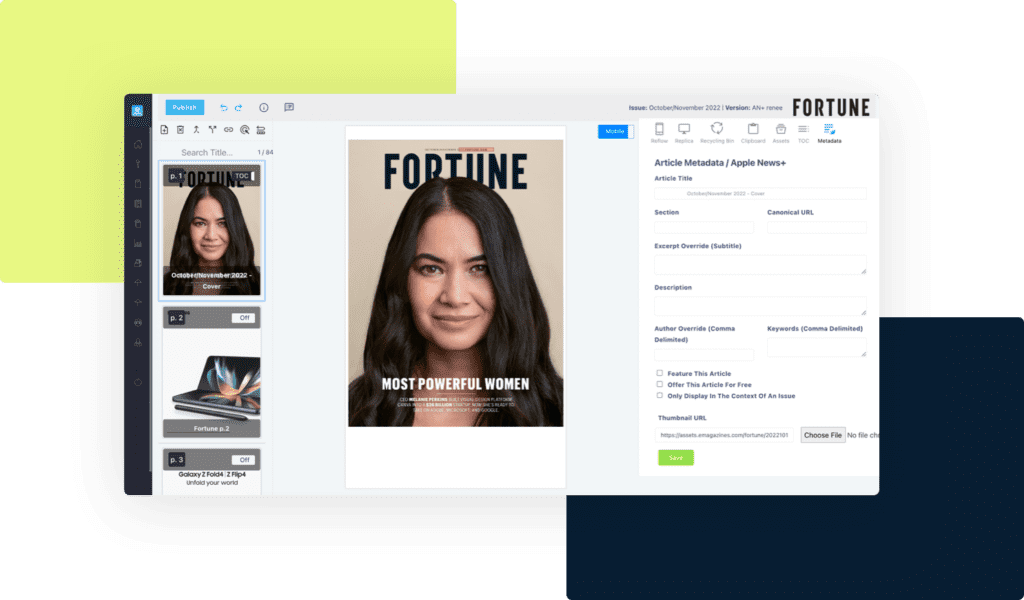Click the merge pages icon
The image size is (1024, 600).
click(196, 130)
